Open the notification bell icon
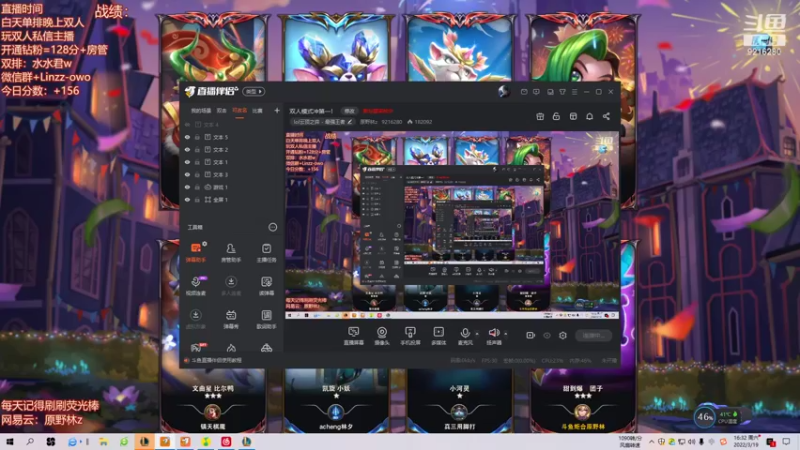Screen dimensions: 800x450 tap(589, 116)
